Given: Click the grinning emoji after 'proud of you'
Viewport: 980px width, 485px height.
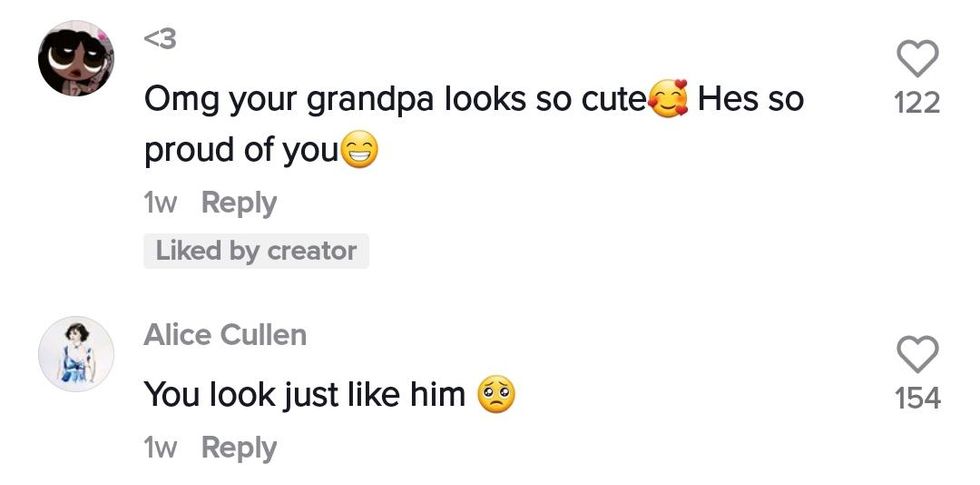Looking at the screenshot, I should pyautogui.click(x=361, y=151).
